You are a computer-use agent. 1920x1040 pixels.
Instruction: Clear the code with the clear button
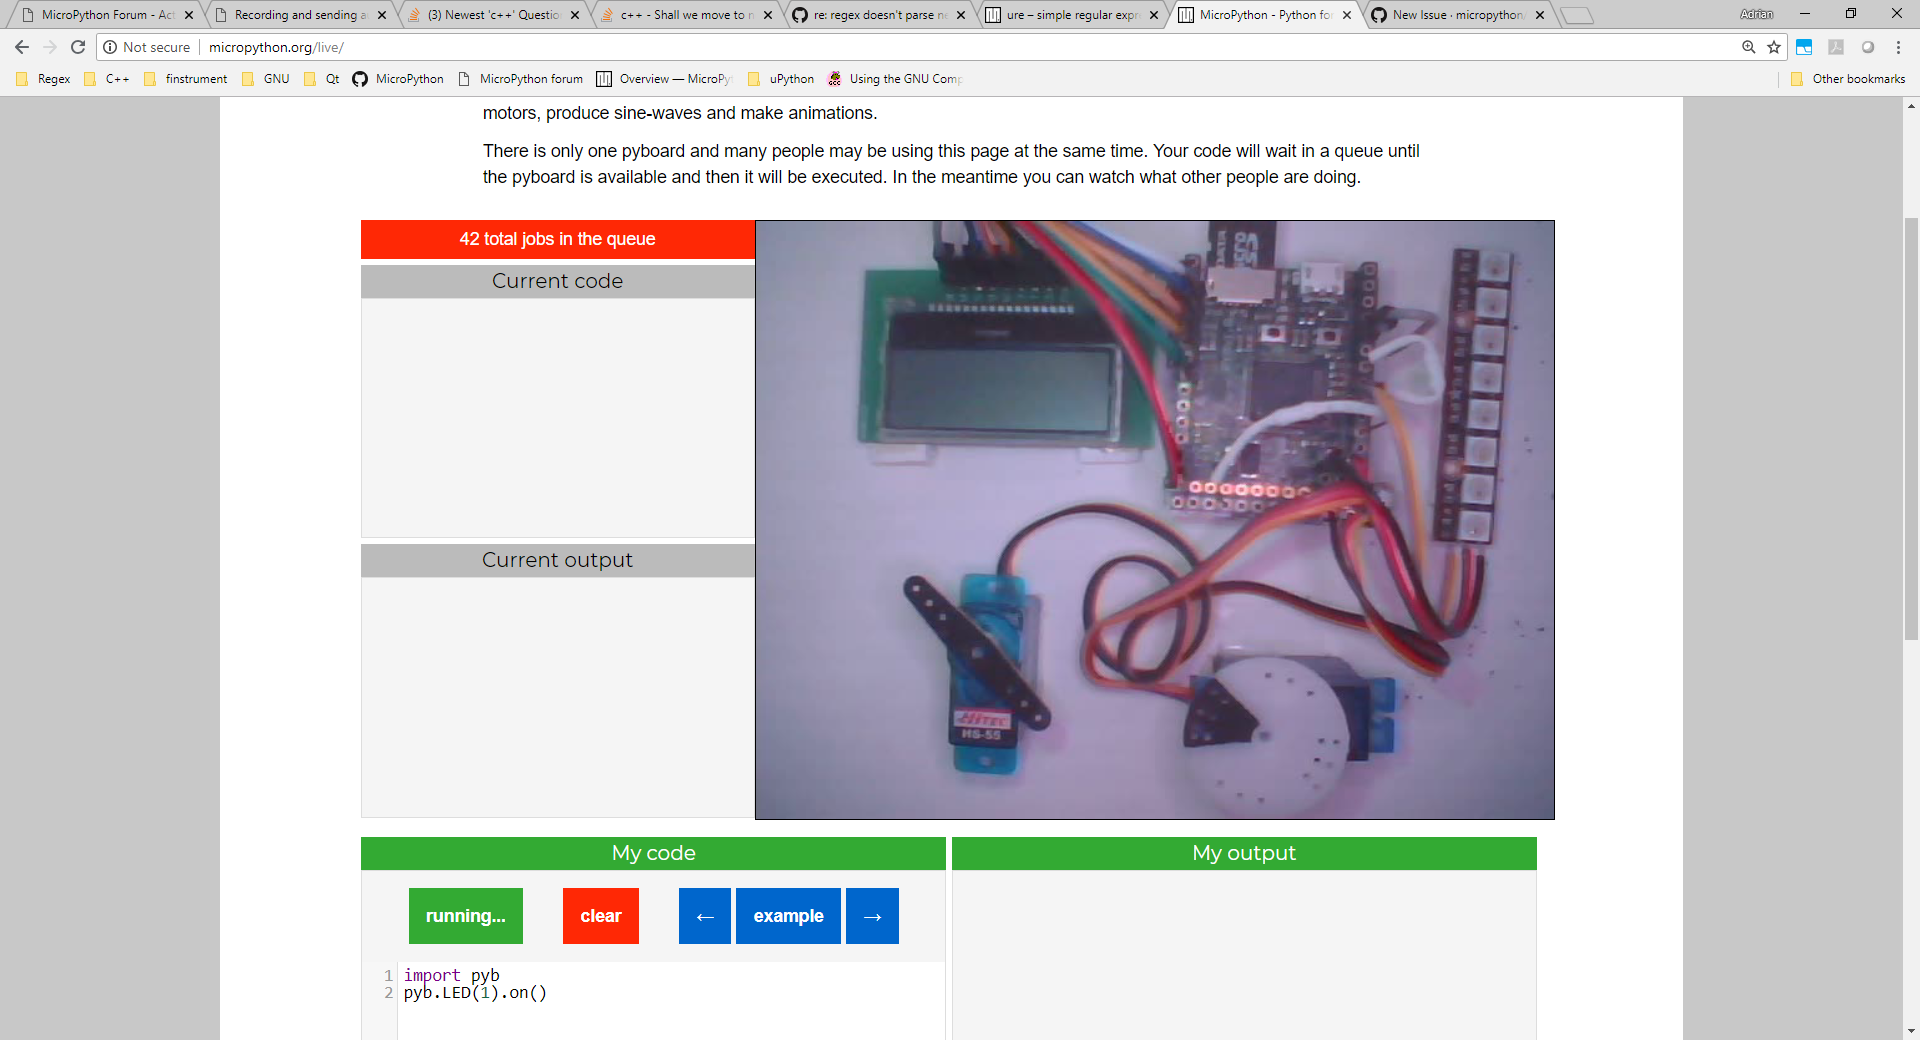pyautogui.click(x=600, y=915)
